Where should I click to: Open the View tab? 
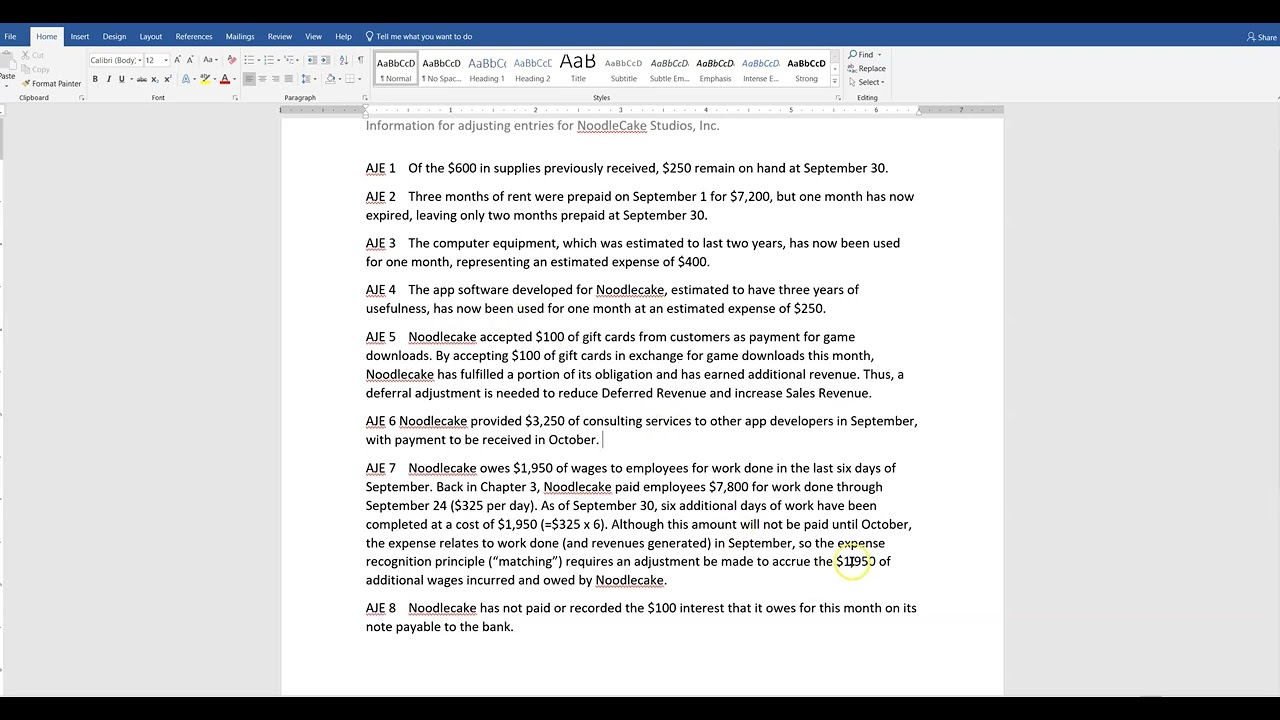[313, 36]
